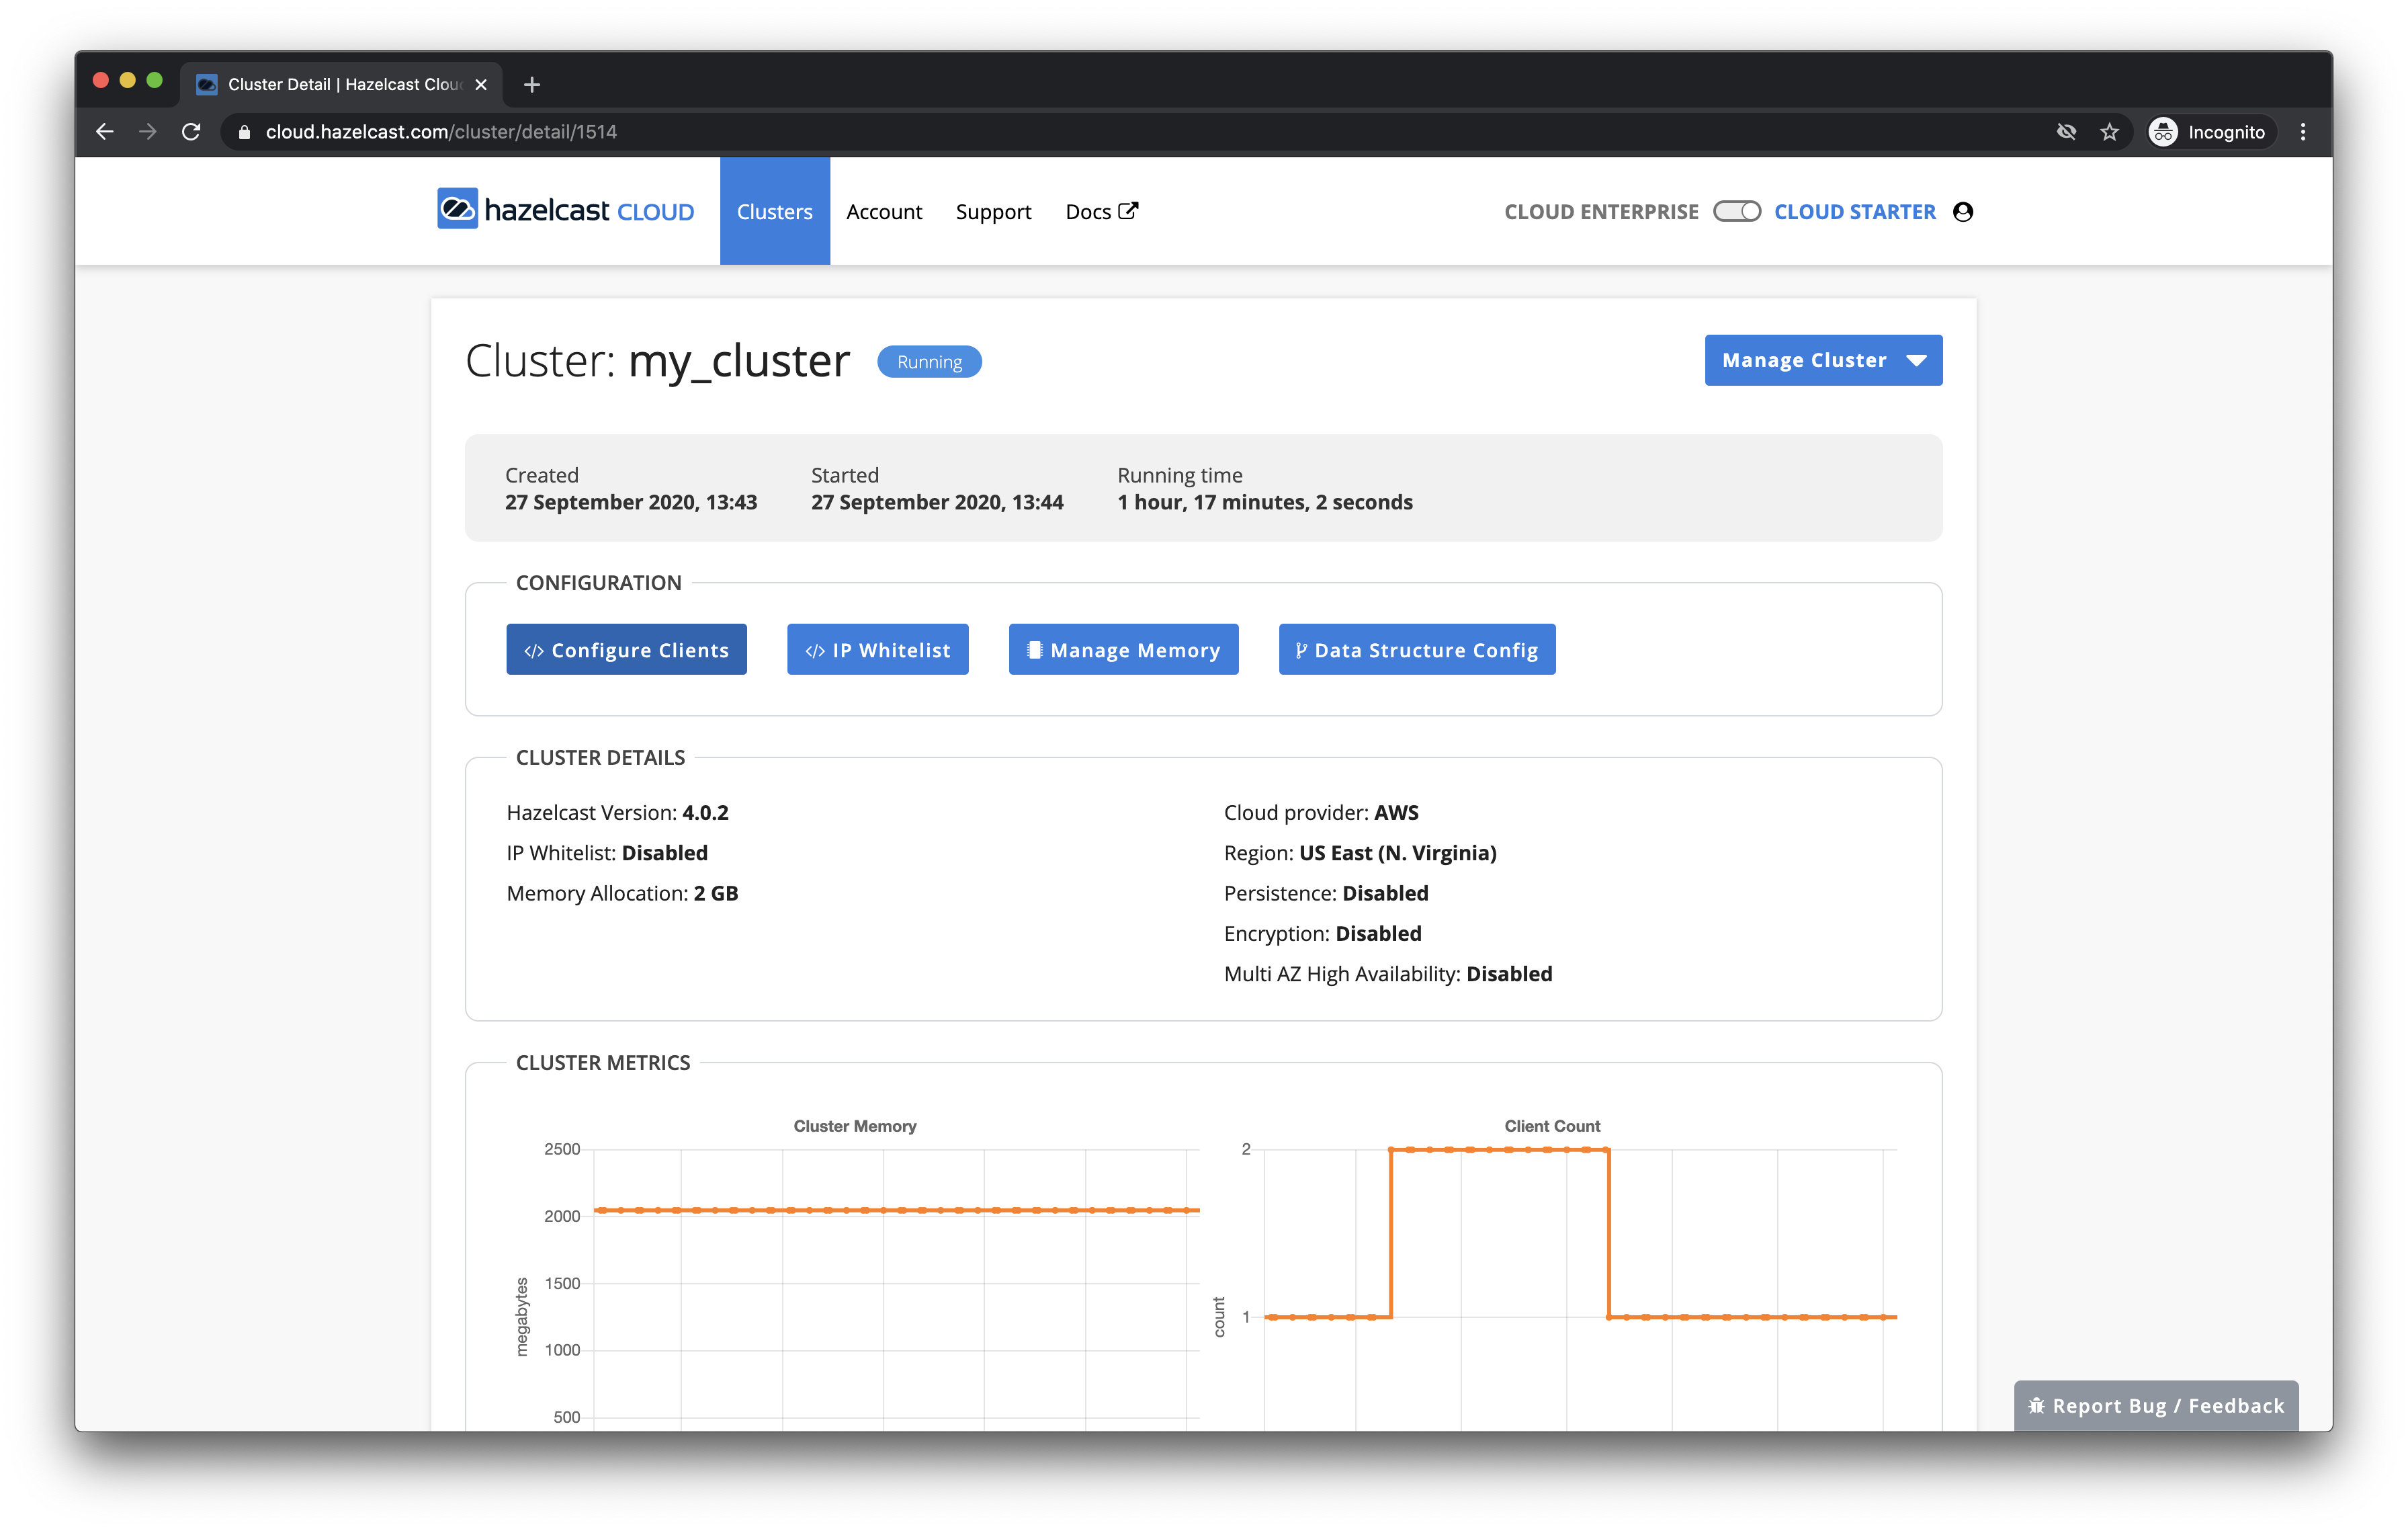Image resolution: width=2408 pixels, height=1531 pixels.
Task: Select the Clusters navigation tab
Action: coord(774,212)
